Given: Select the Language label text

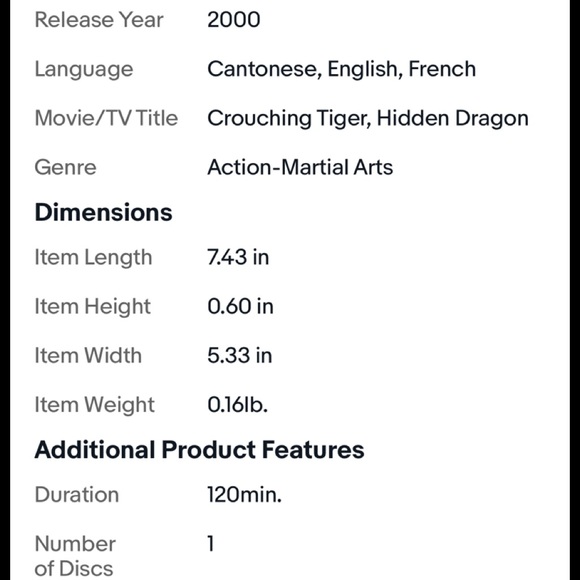Looking at the screenshot, I should point(84,70).
